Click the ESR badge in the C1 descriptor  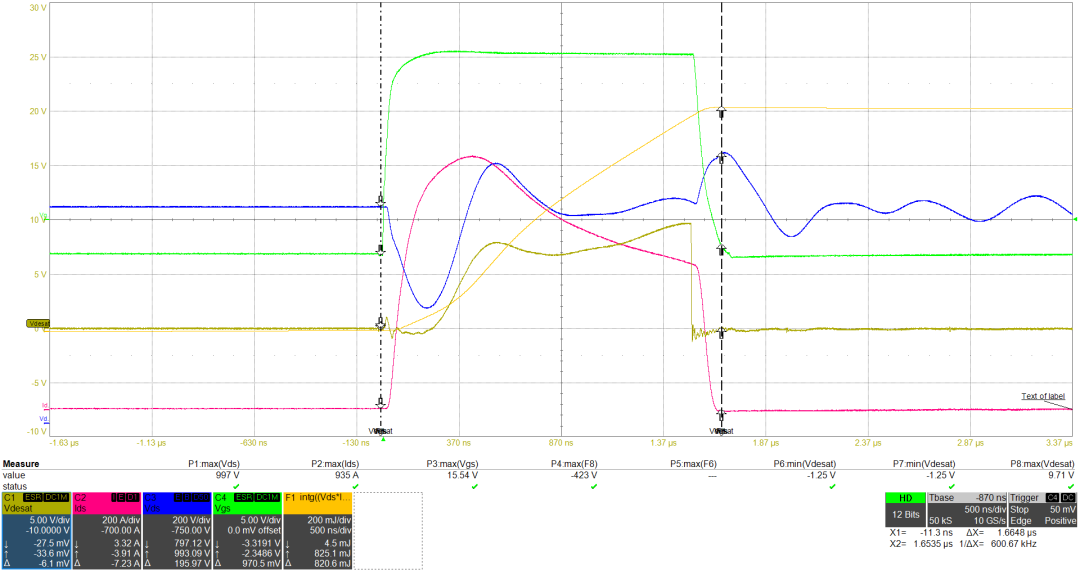pyautogui.click(x=32, y=497)
